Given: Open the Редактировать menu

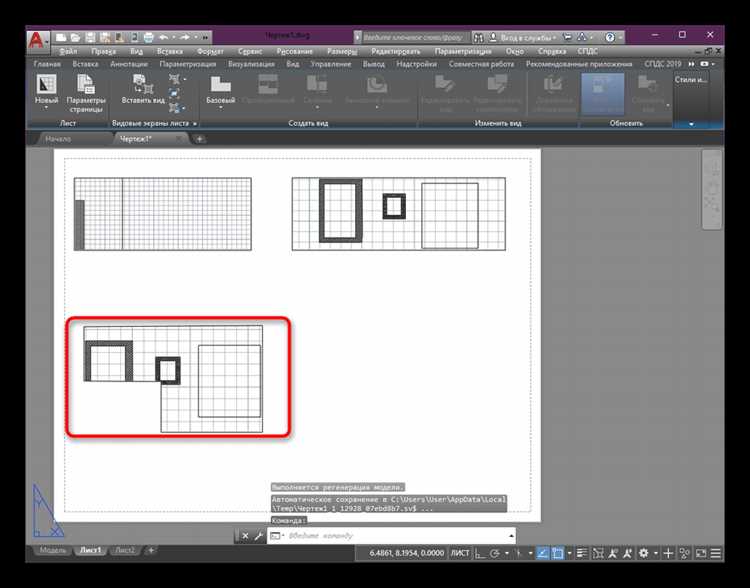Looking at the screenshot, I should click(x=396, y=51).
